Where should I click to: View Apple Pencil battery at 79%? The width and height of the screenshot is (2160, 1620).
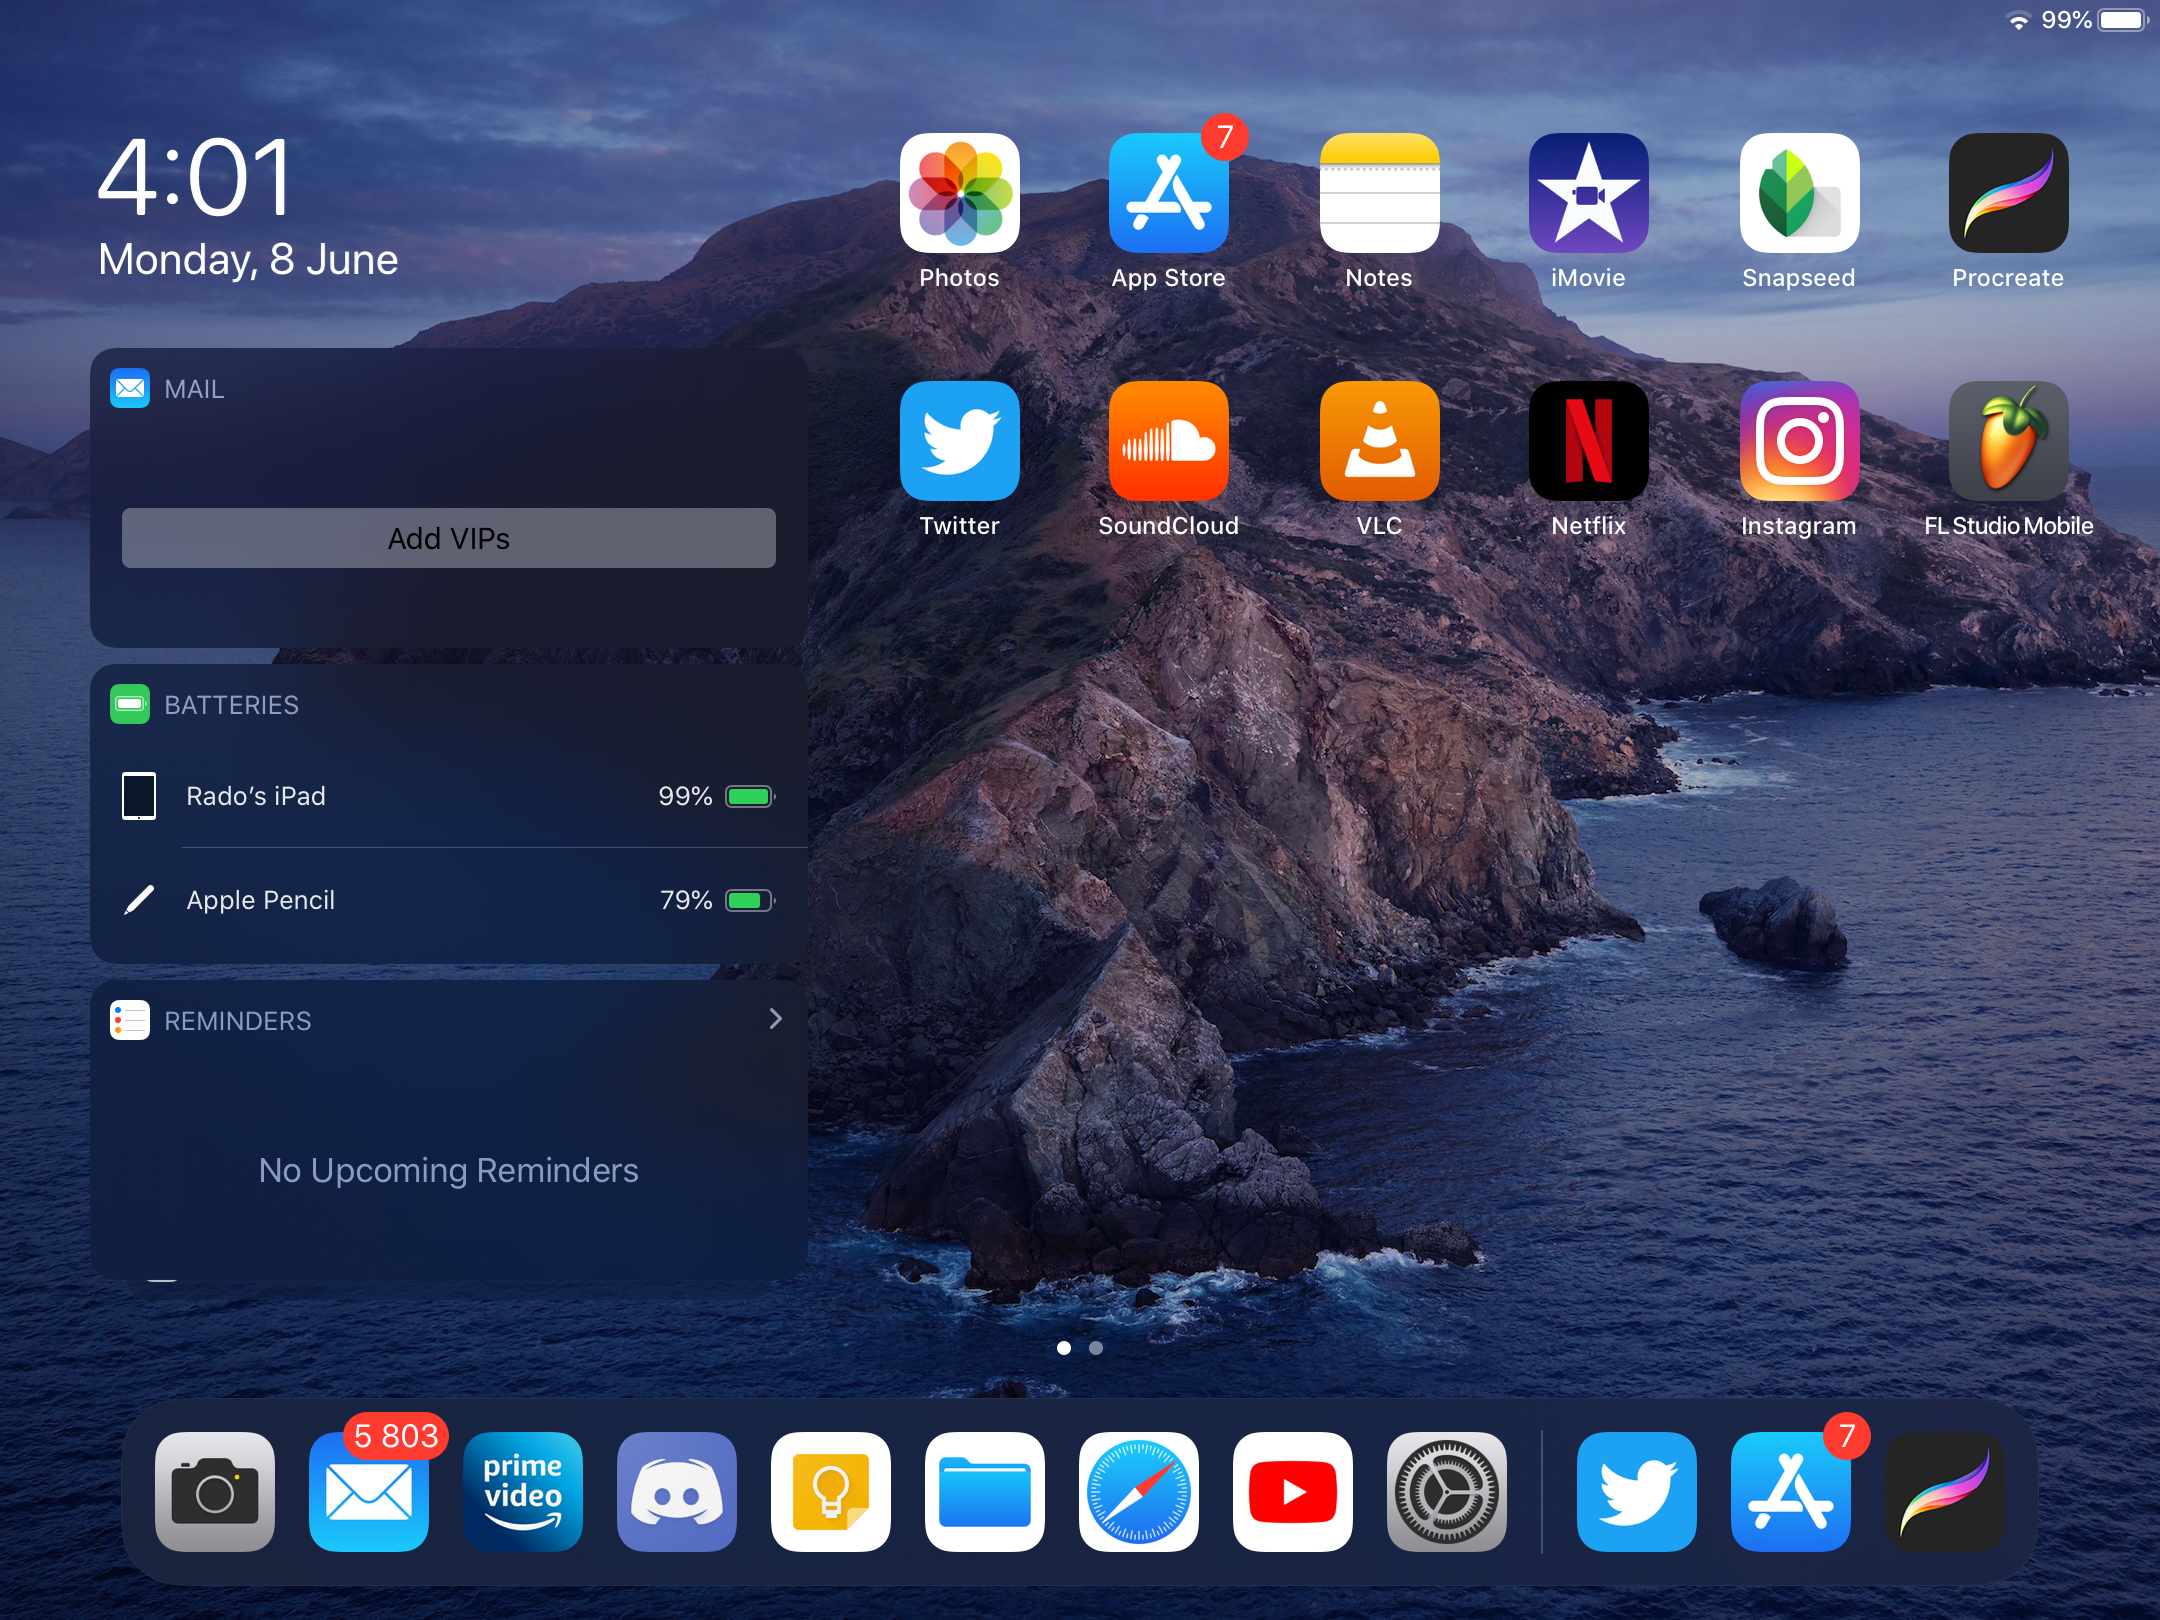[449, 898]
